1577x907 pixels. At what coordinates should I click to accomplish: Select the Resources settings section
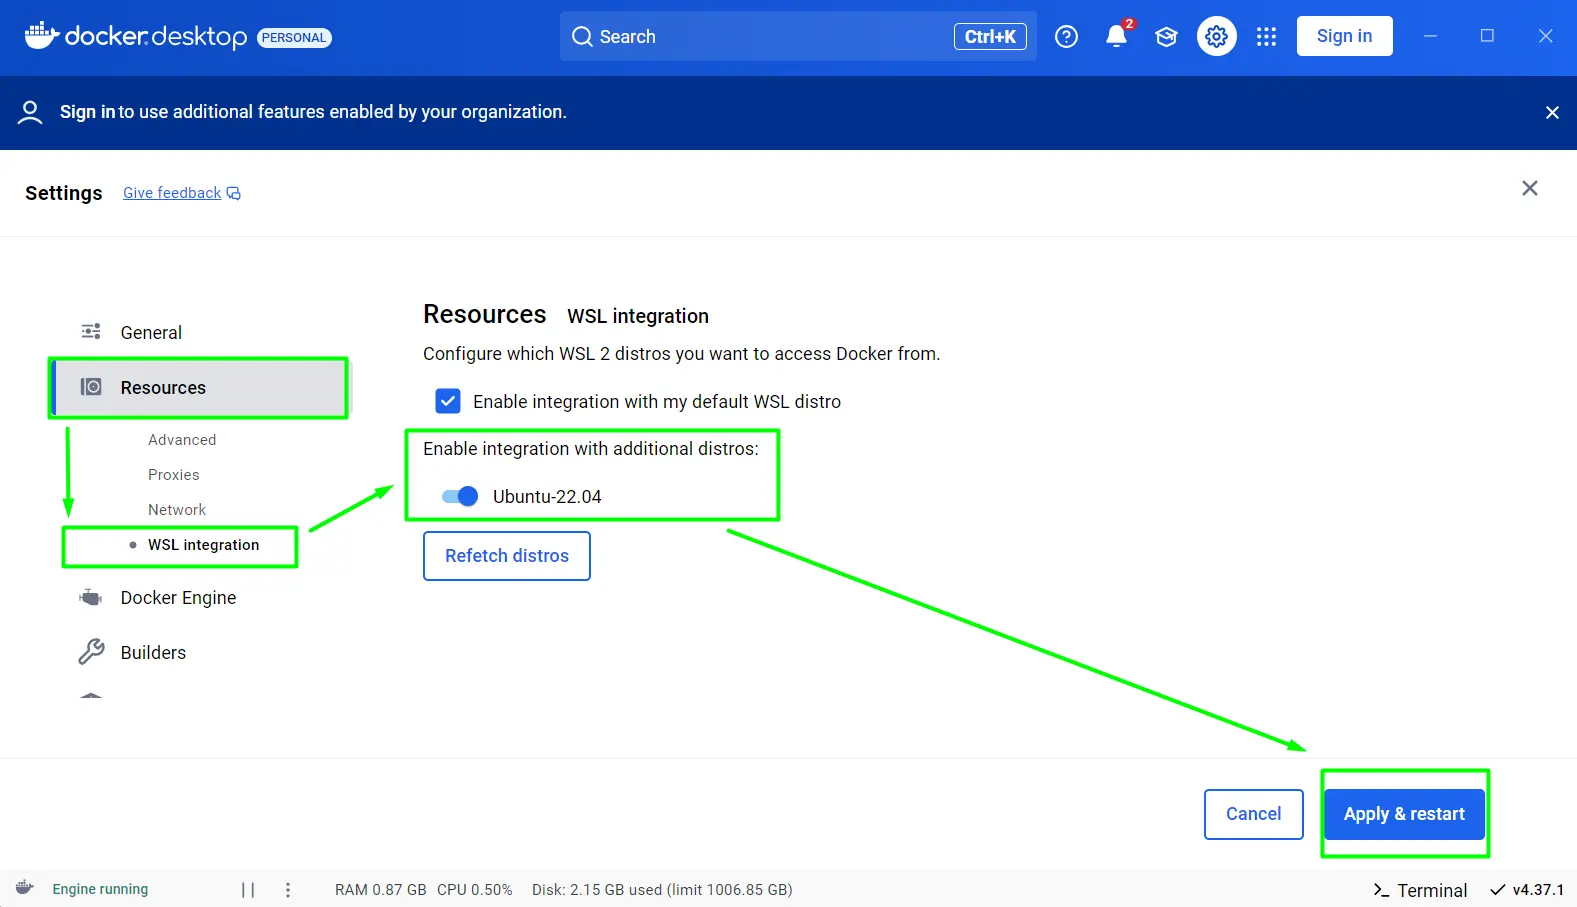tap(163, 388)
